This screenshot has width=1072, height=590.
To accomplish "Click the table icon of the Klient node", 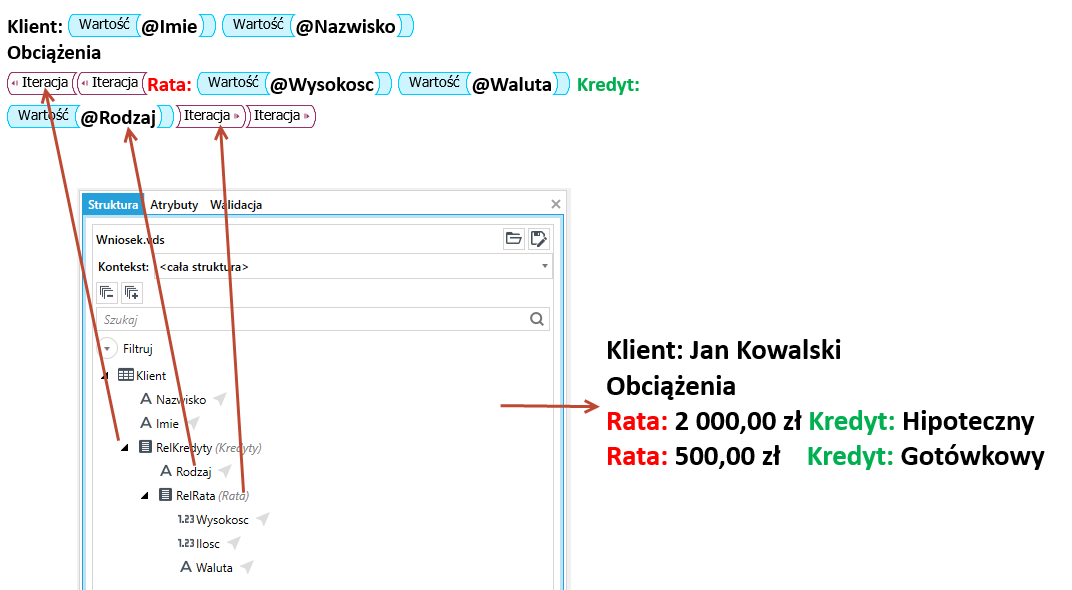I will point(126,375).
